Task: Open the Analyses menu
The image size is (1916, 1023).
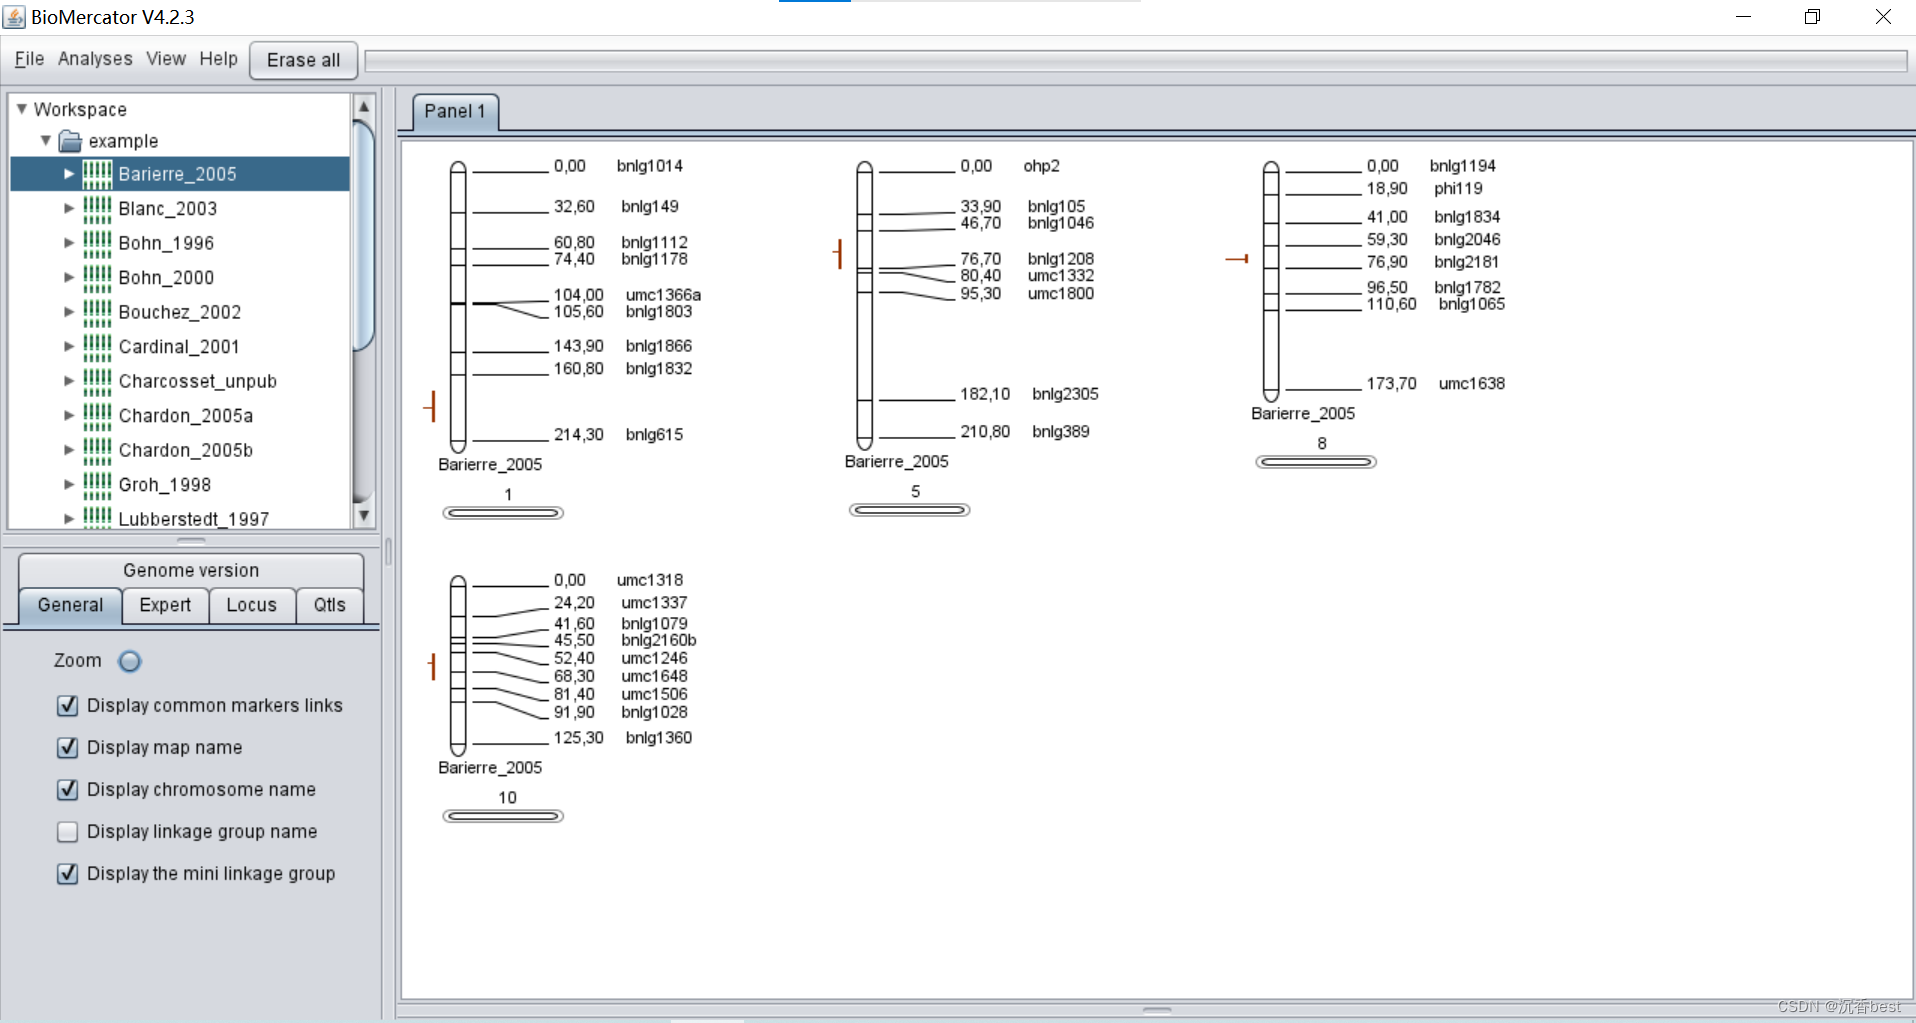Action: pyautogui.click(x=95, y=58)
